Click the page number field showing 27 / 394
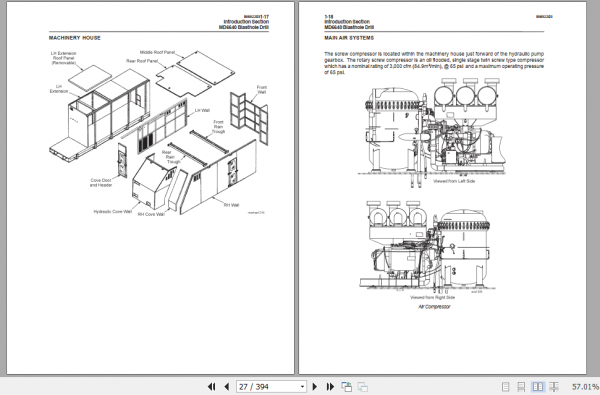600x395 pixels. point(271,387)
